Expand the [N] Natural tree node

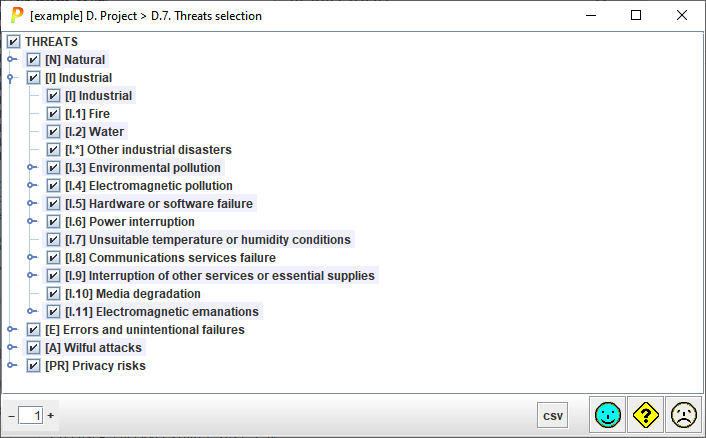11,60
